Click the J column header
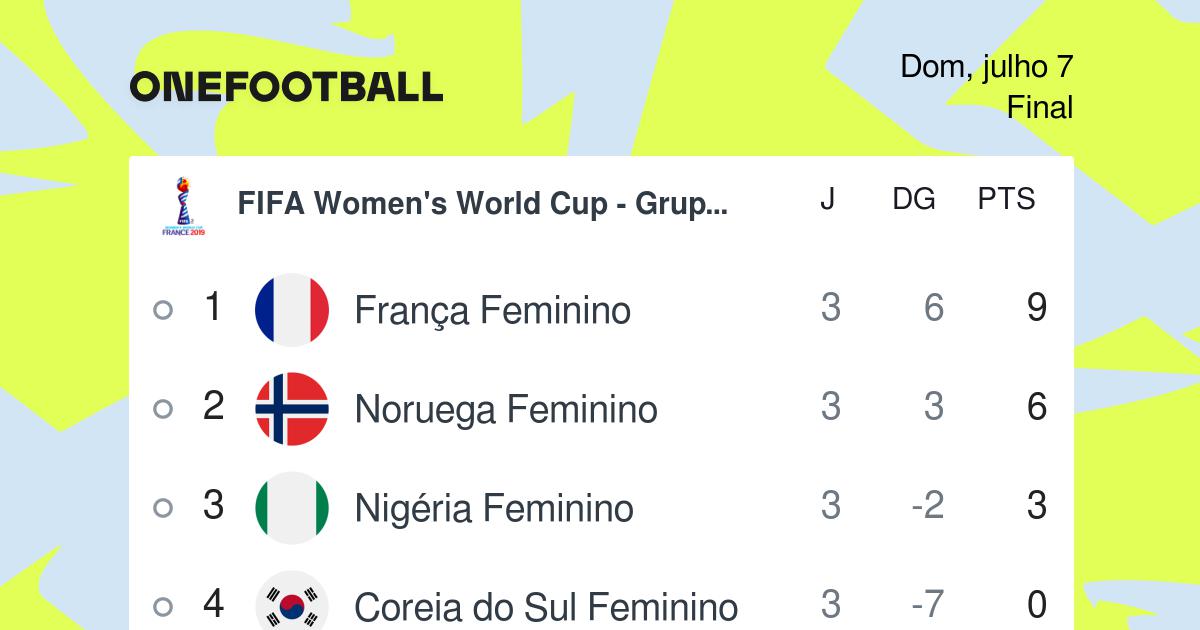 (828, 200)
